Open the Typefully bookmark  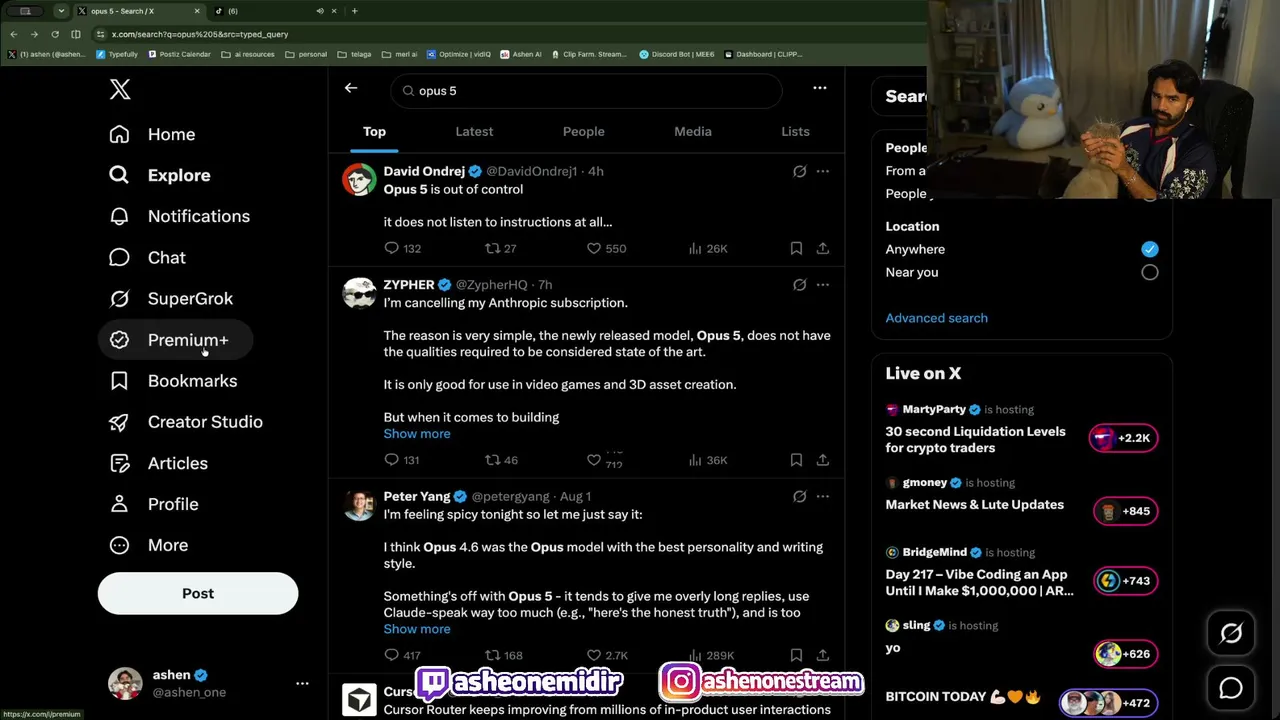(118, 54)
